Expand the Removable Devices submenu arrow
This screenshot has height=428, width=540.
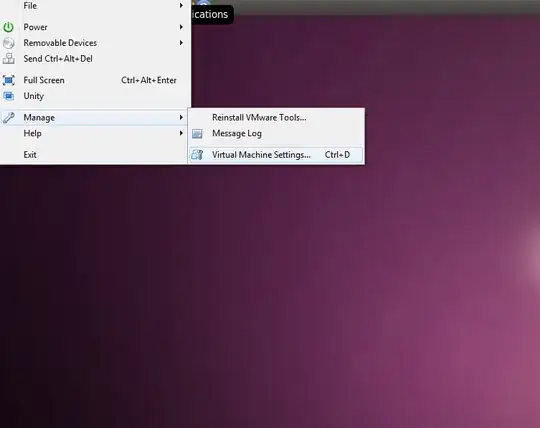click(x=181, y=43)
